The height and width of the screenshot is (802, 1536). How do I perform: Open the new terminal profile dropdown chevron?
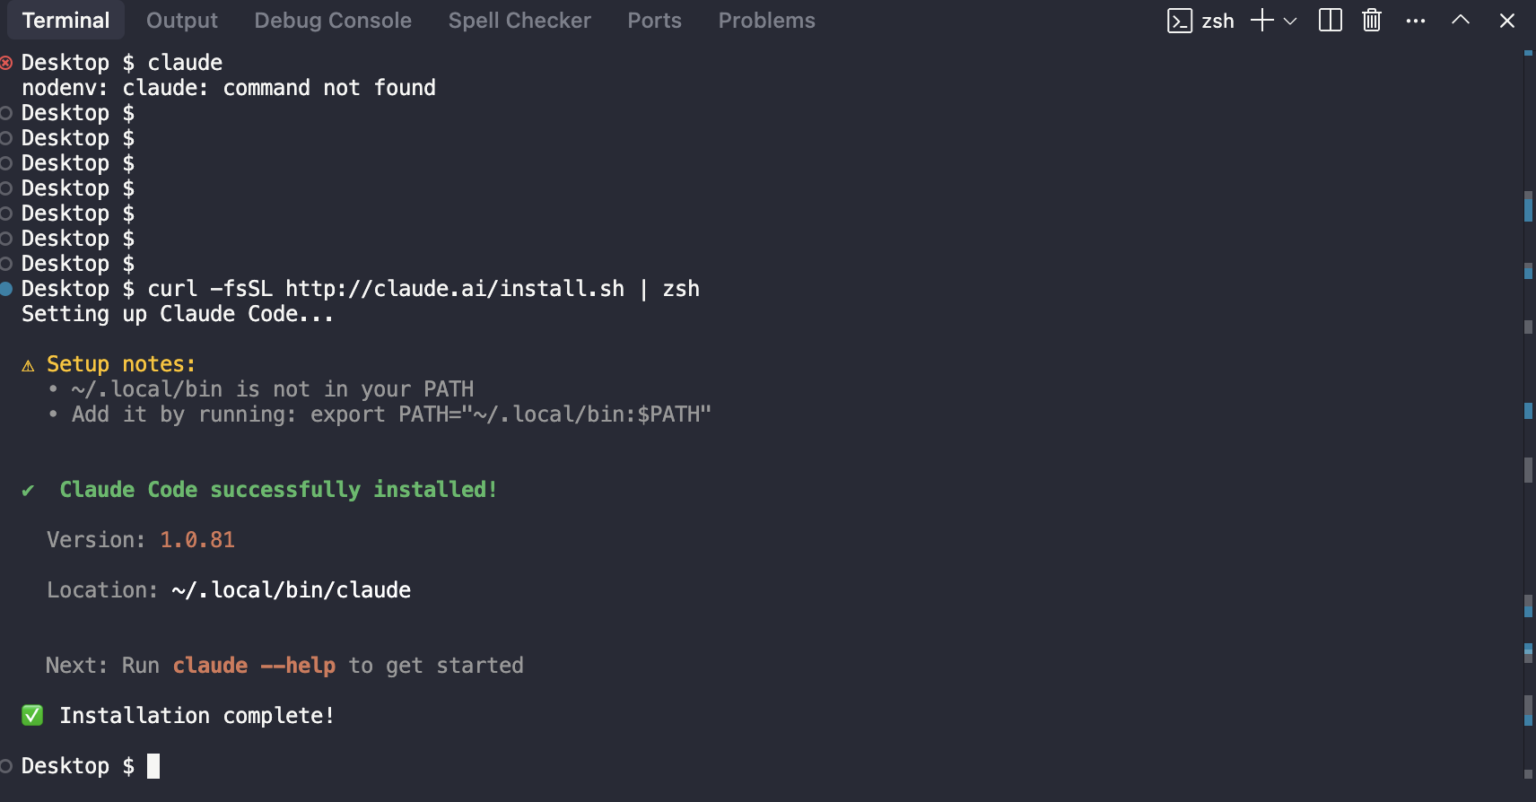coord(1290,20)
